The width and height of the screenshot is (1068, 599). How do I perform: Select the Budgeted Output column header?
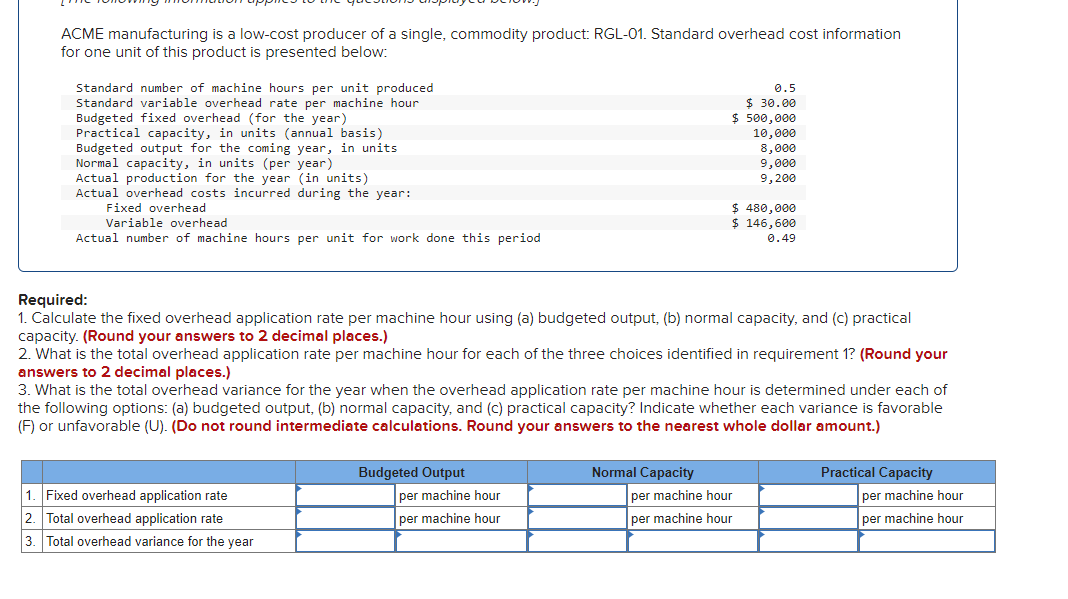tap(411, 472)
